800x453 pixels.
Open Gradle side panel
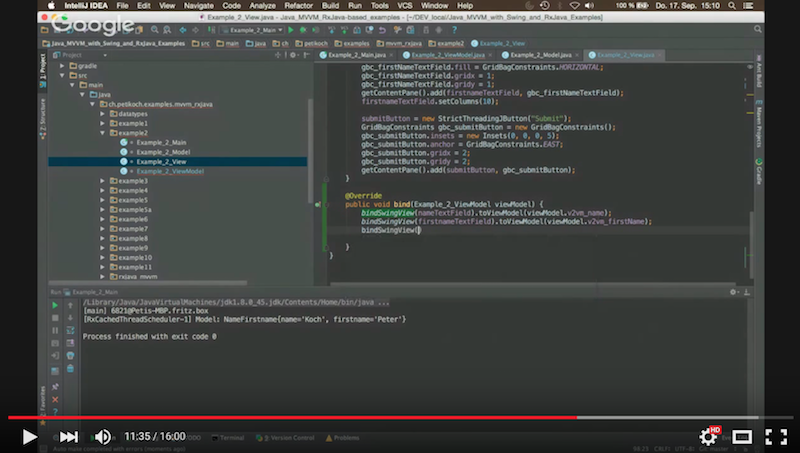click(x=759, y=172)
